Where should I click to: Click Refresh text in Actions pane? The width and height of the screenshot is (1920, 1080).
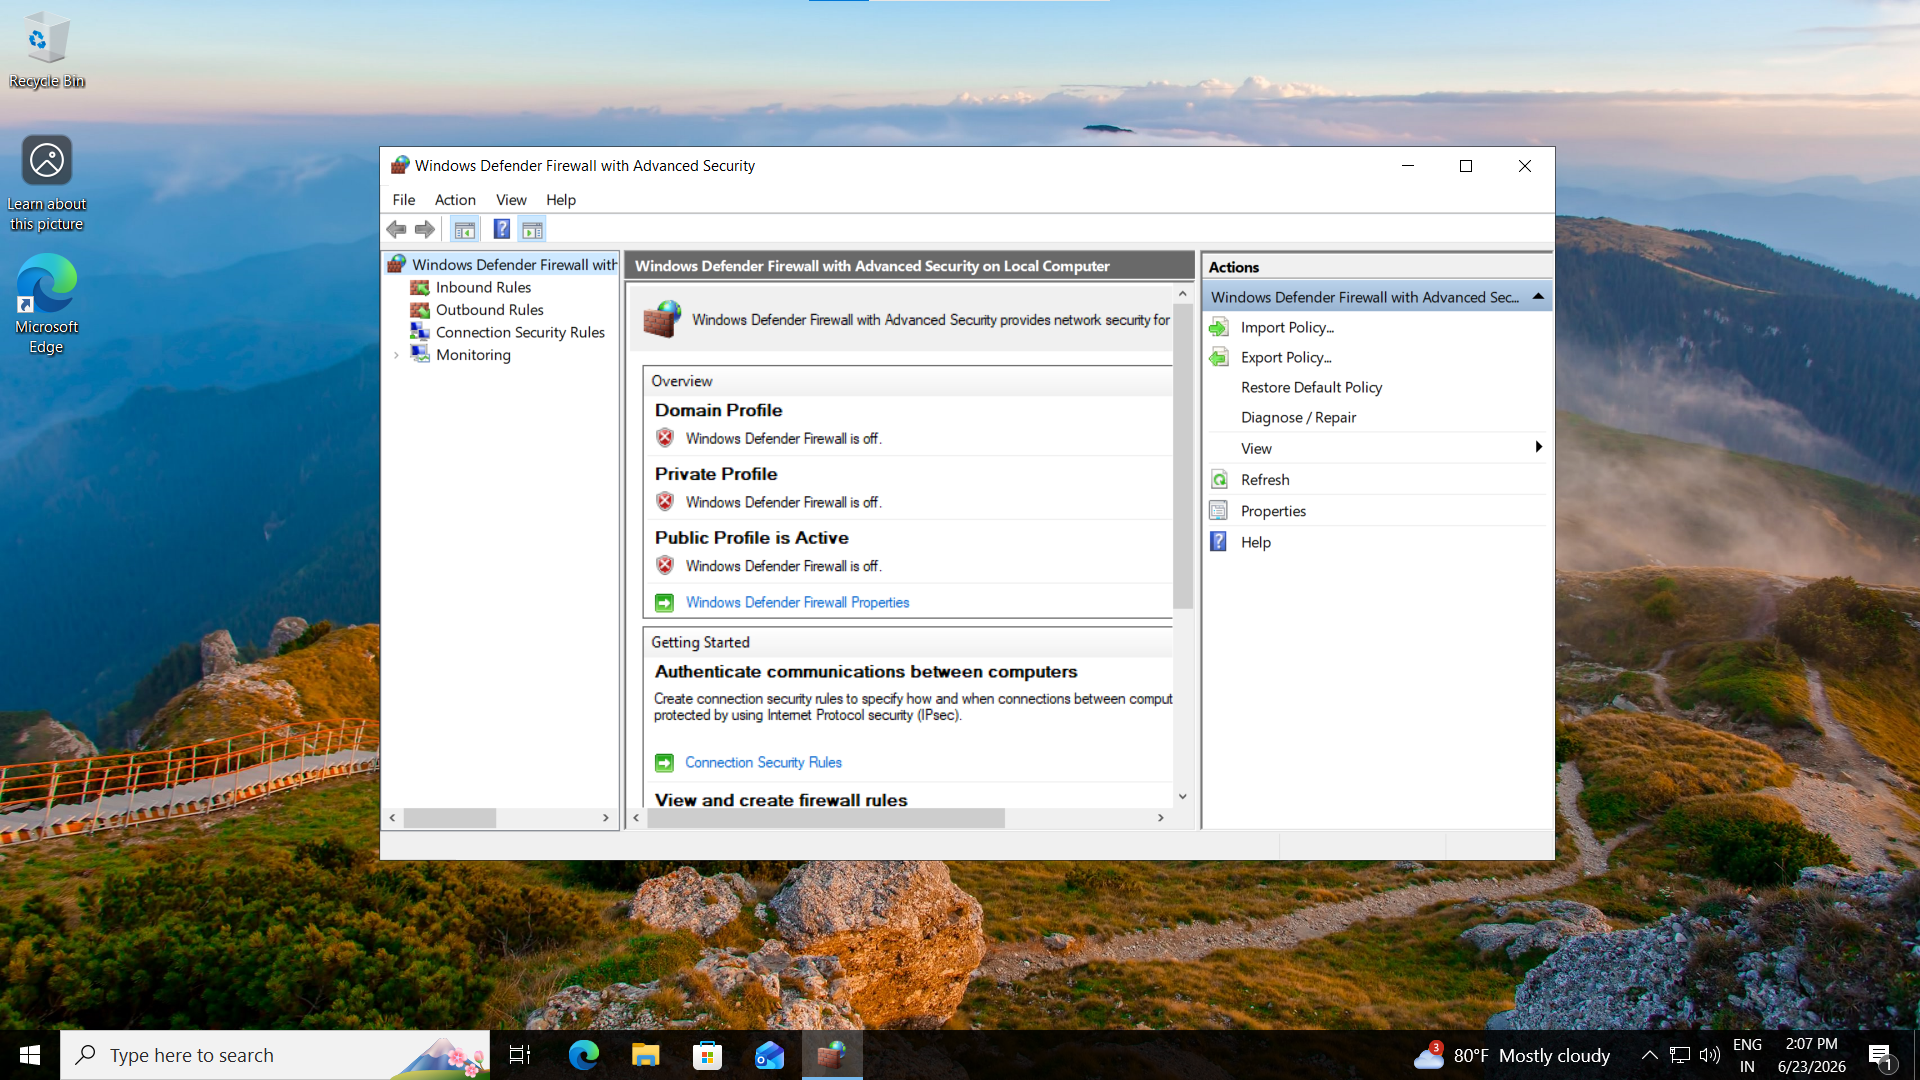(x=1265, y=480)
